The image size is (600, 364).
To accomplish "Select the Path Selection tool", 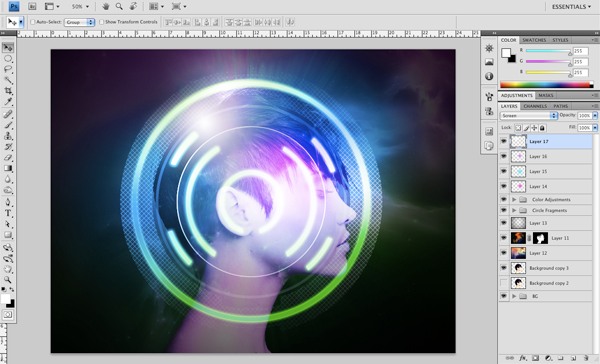I will click(x=8, y=224).
